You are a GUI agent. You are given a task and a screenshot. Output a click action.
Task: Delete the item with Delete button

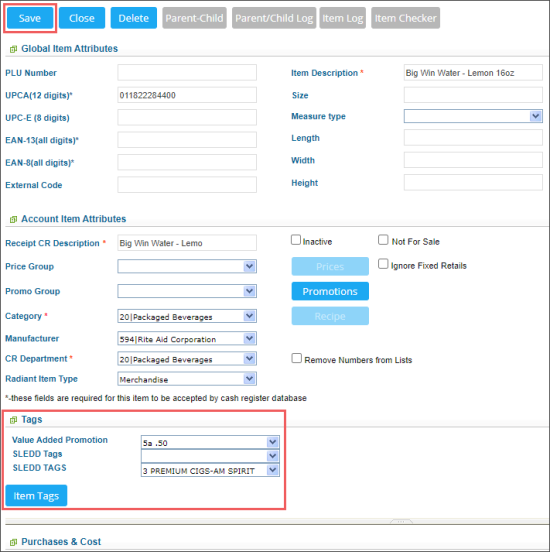[x=133, y=18]
